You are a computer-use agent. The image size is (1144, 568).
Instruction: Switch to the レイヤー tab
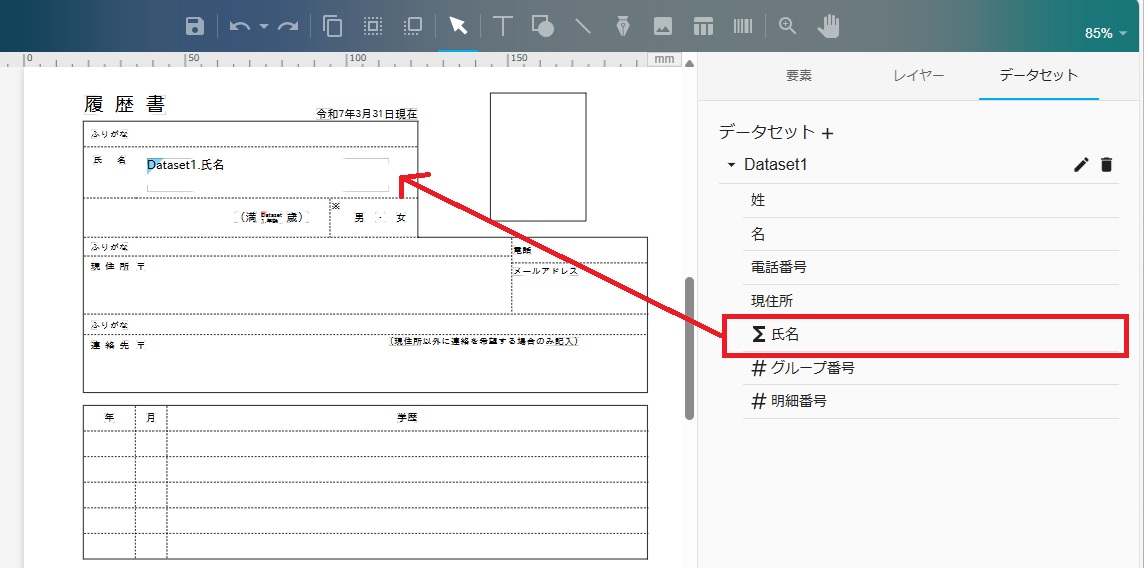[x=918, y=75]
